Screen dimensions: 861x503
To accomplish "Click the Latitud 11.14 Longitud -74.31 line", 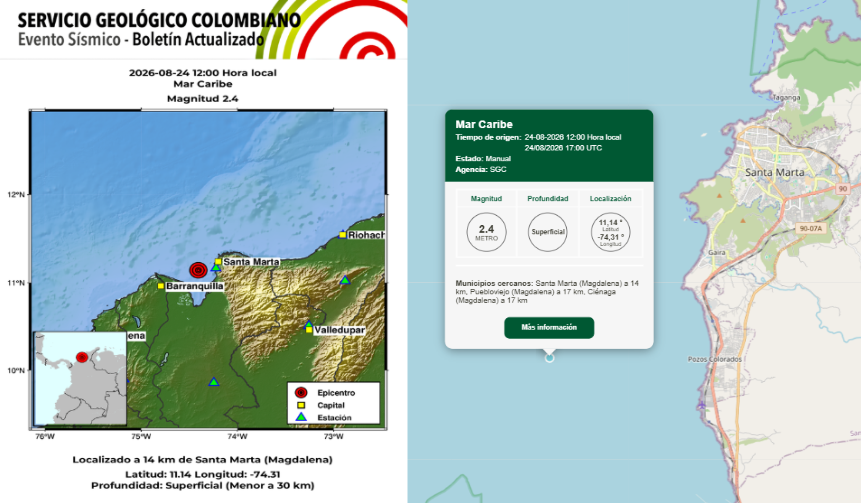I will 203,474.
